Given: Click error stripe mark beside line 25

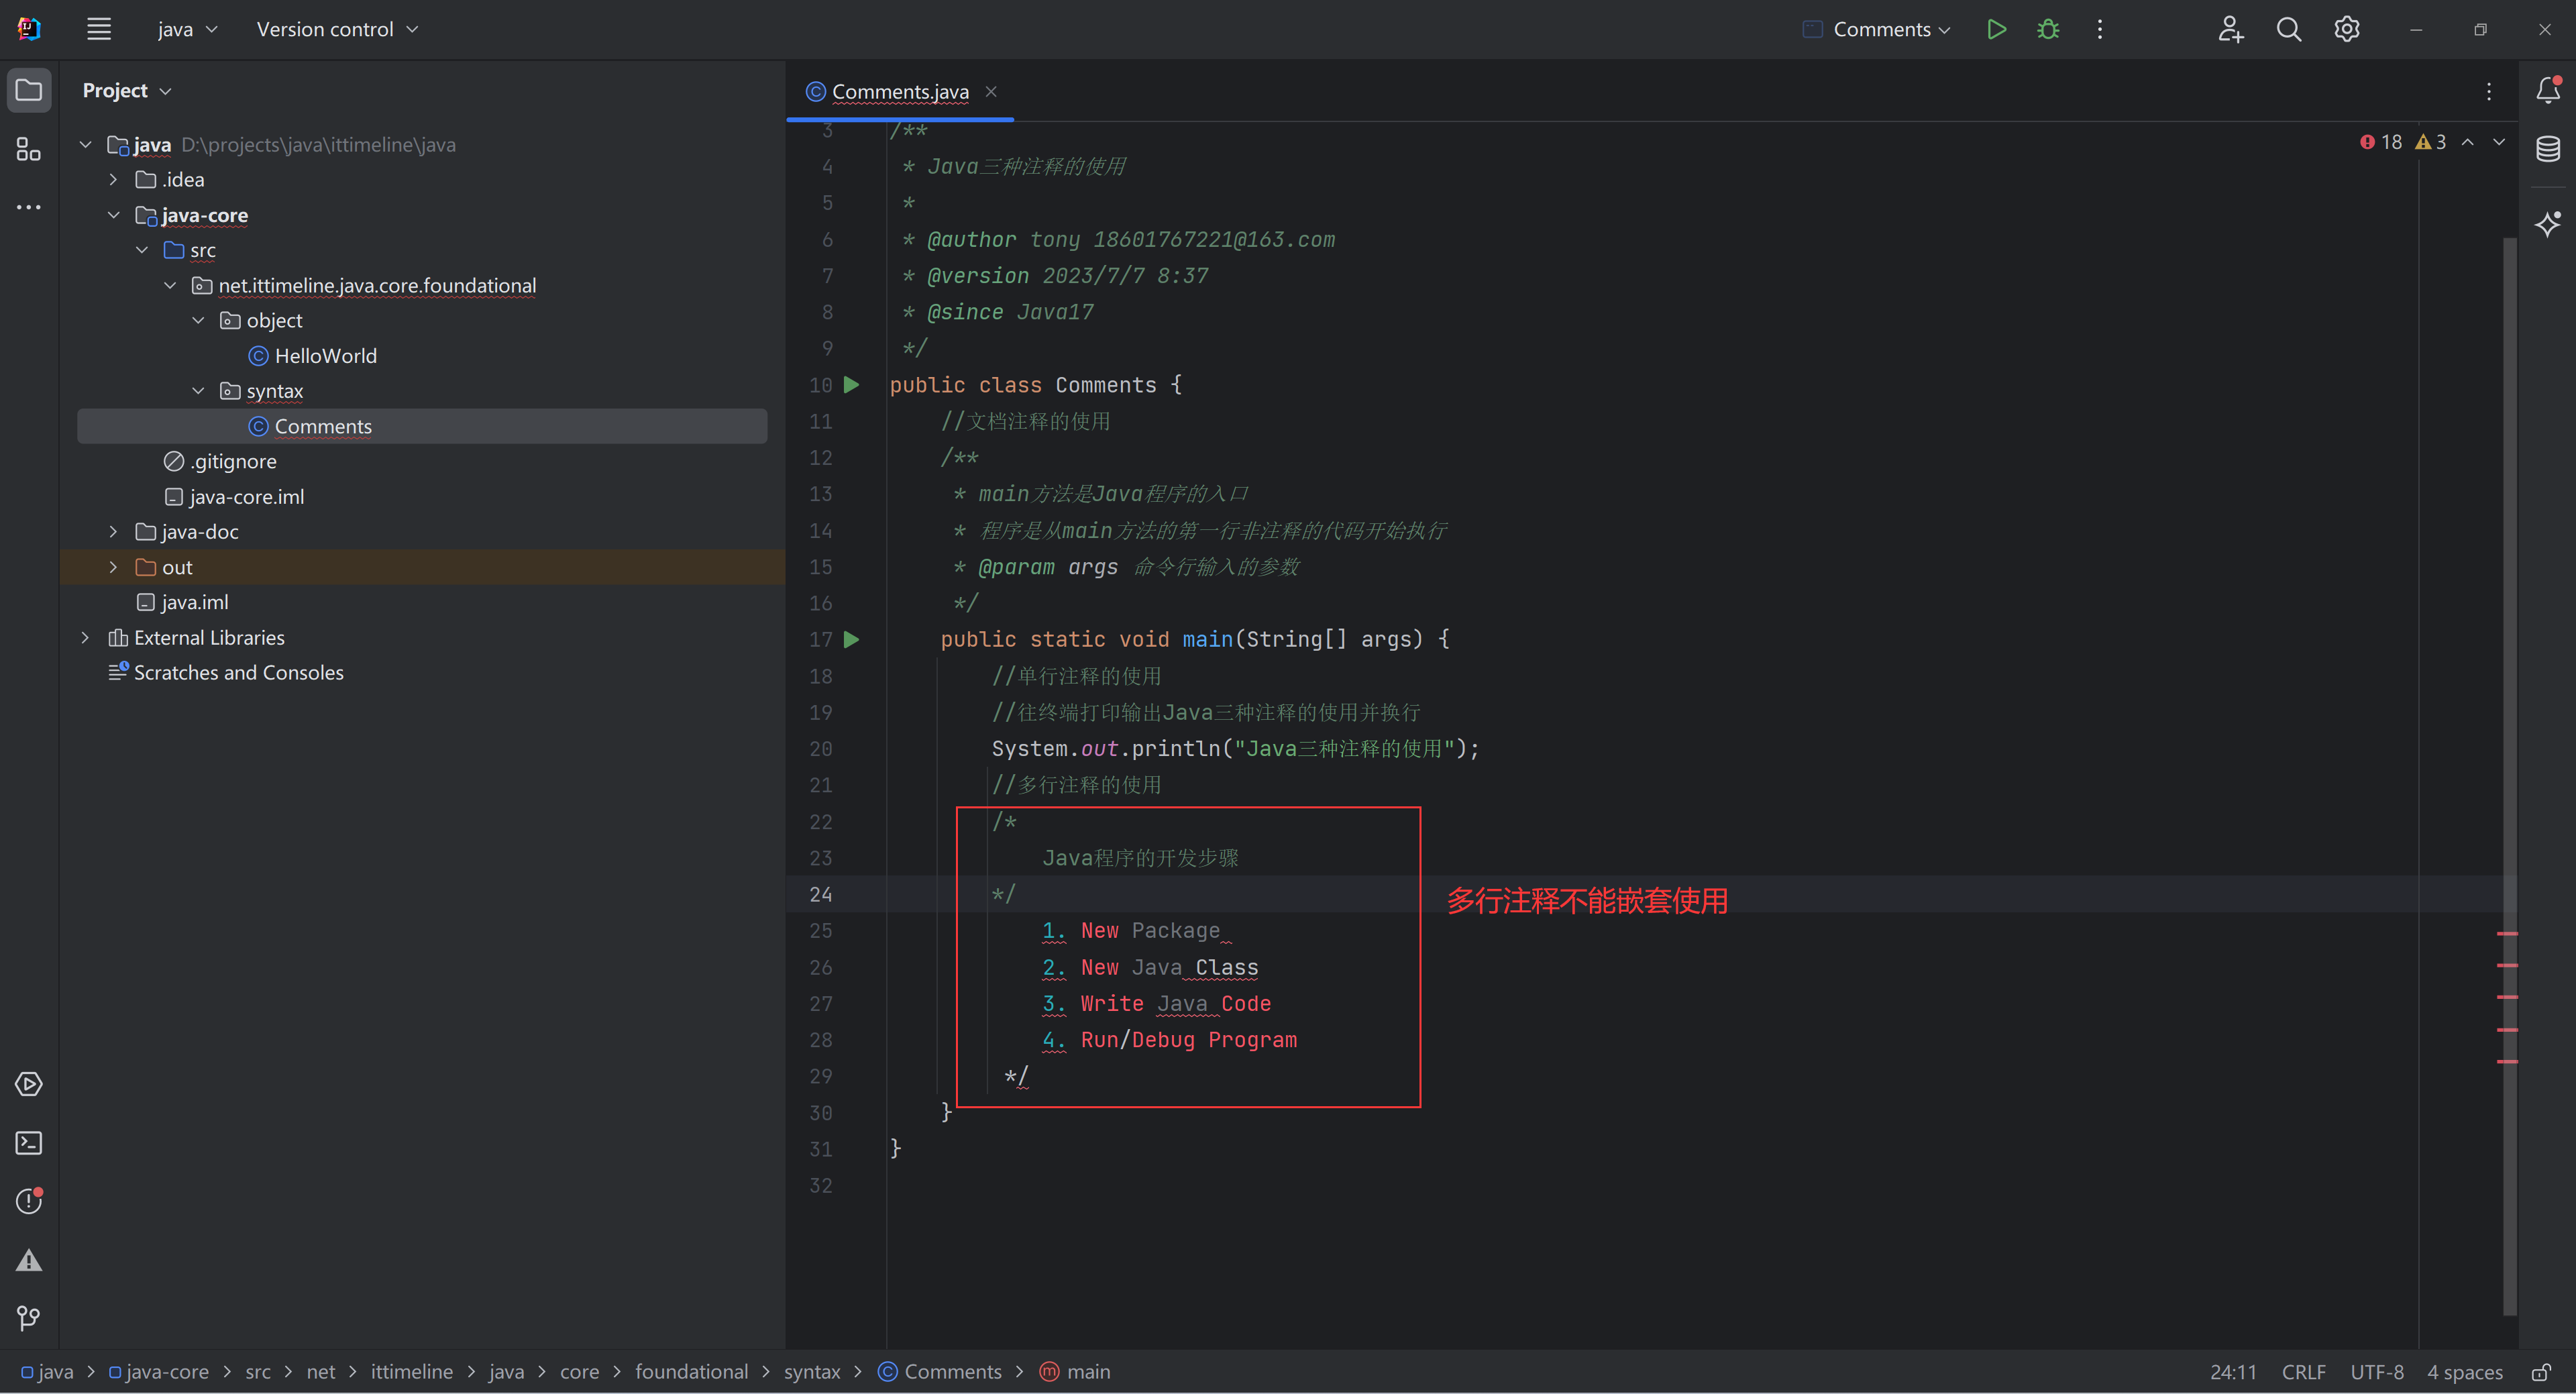Looking at the screenshot, I should point(2506,933).
